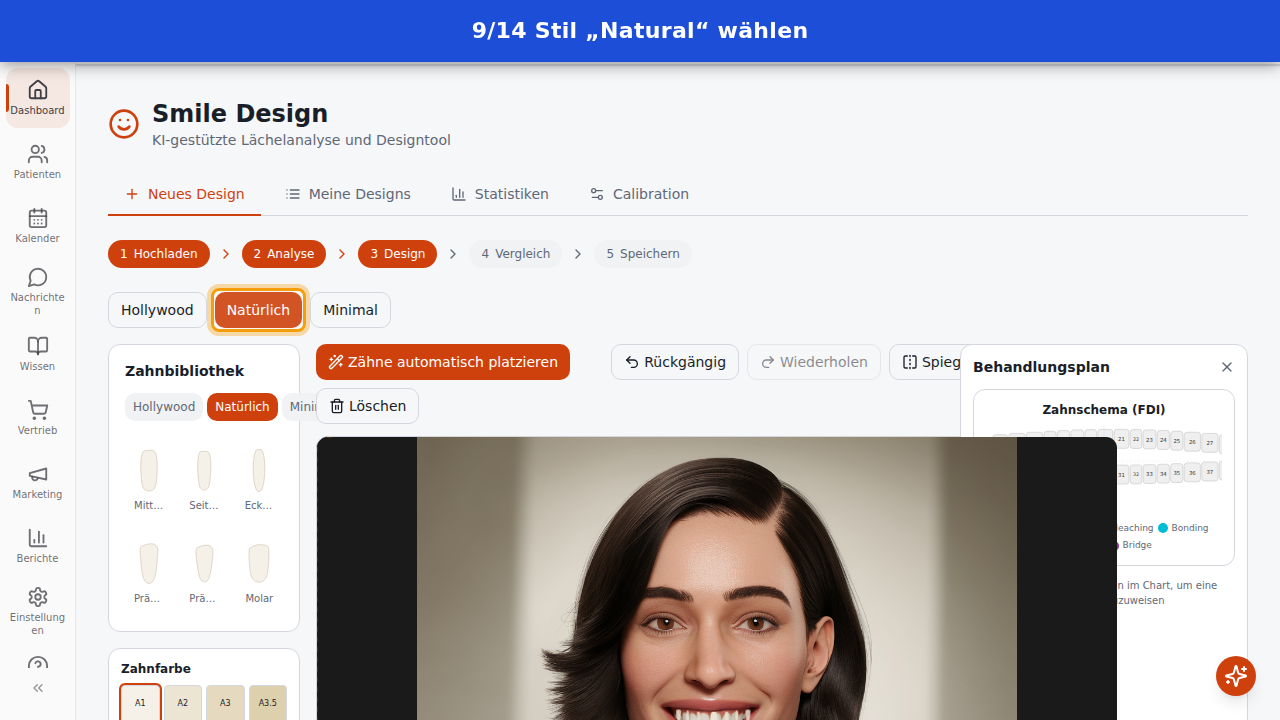This screenshot has height=720, width=1280.
Task: Select tooth 25 in Zahnschema
Action: 1177,441
